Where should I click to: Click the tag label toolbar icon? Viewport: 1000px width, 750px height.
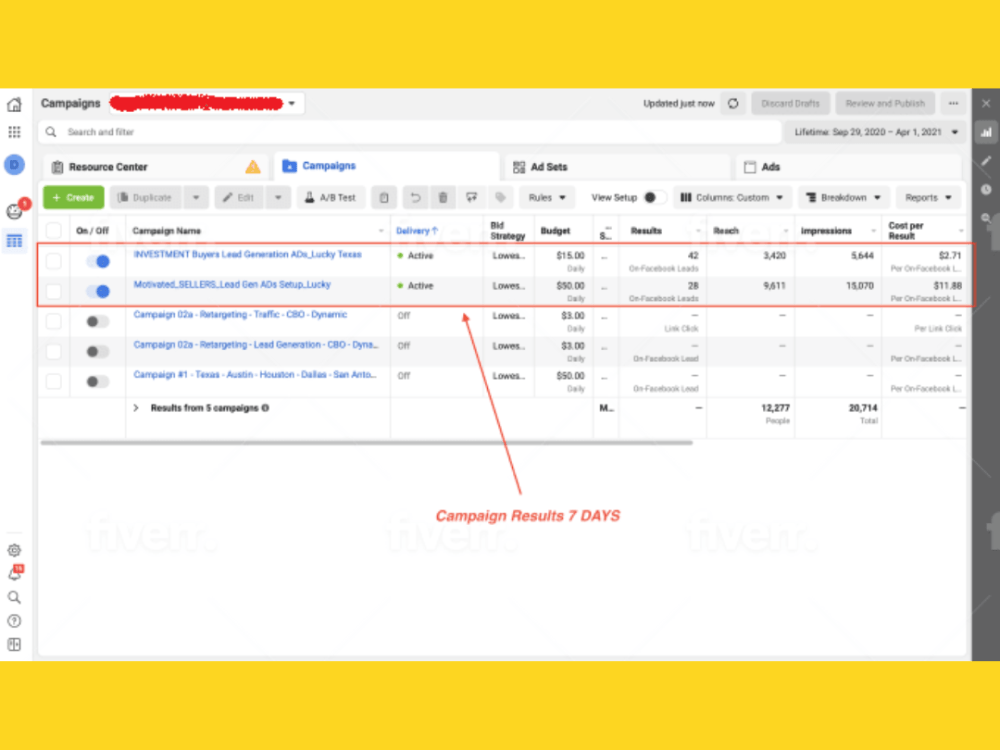pyautogui.click(x=501, y=198)
